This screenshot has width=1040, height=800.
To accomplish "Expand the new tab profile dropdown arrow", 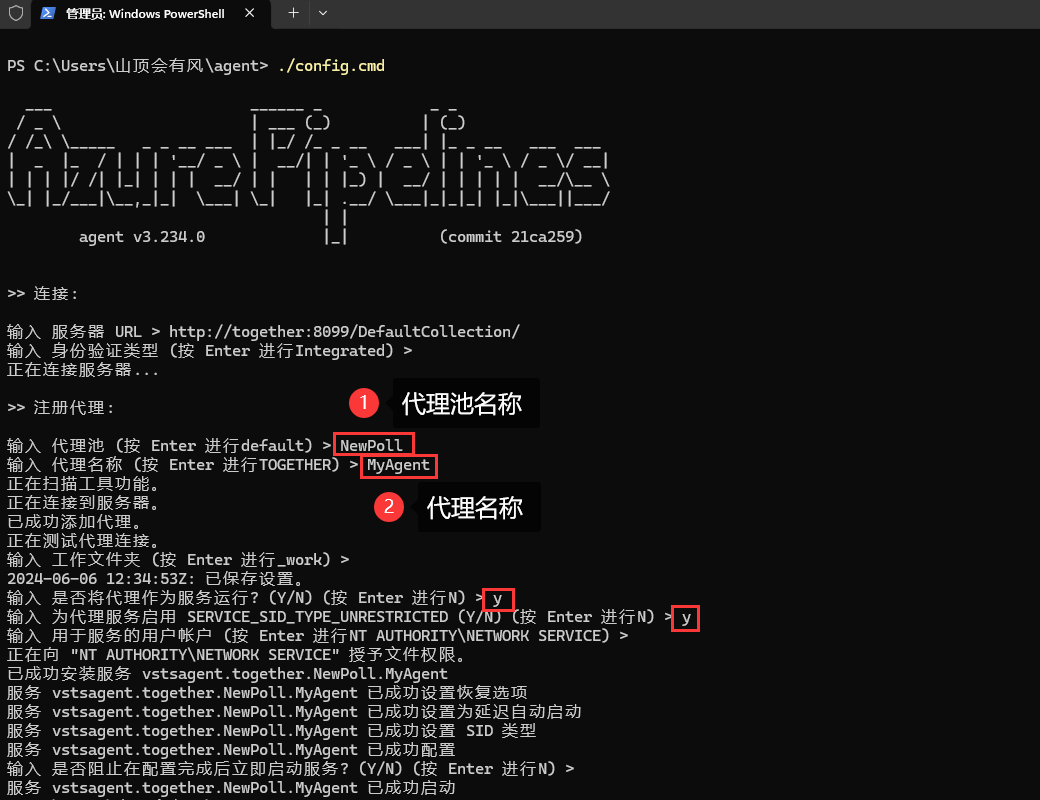I will (x=323, y=13).
